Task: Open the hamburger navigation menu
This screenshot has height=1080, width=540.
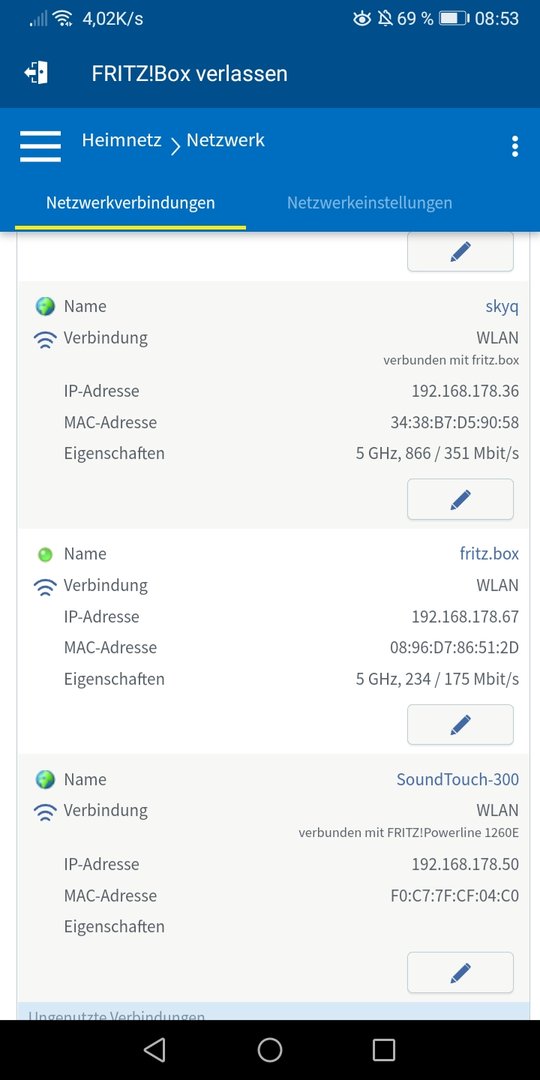Action: (40, 146)
